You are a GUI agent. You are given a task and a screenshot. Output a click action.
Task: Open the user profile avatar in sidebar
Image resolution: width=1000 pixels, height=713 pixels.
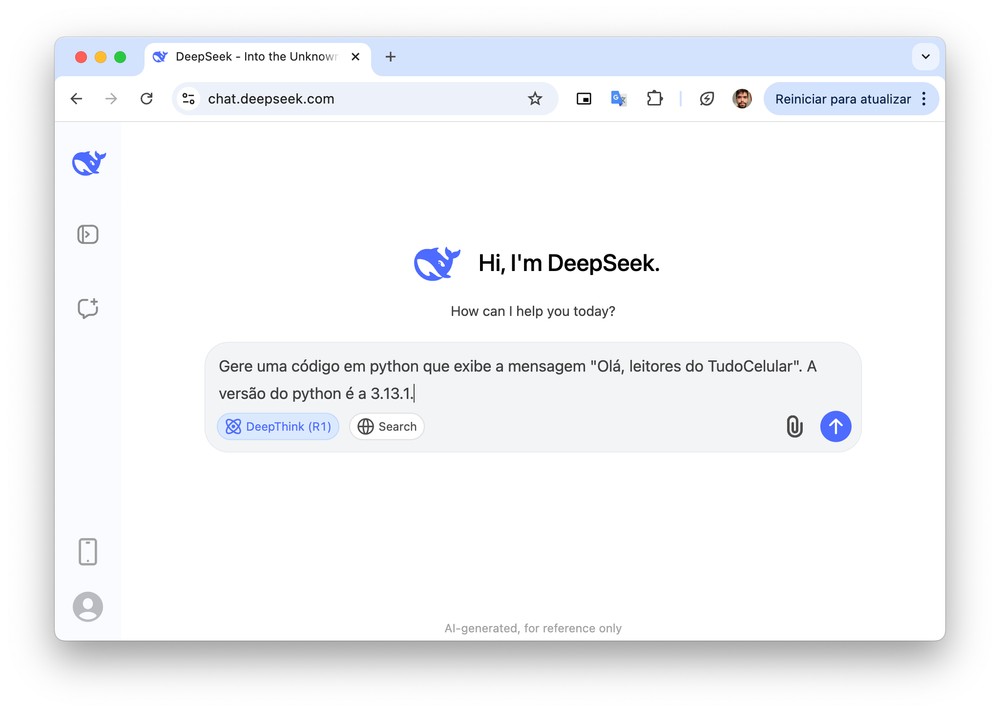pyautogui.click(x=88, y=606)
